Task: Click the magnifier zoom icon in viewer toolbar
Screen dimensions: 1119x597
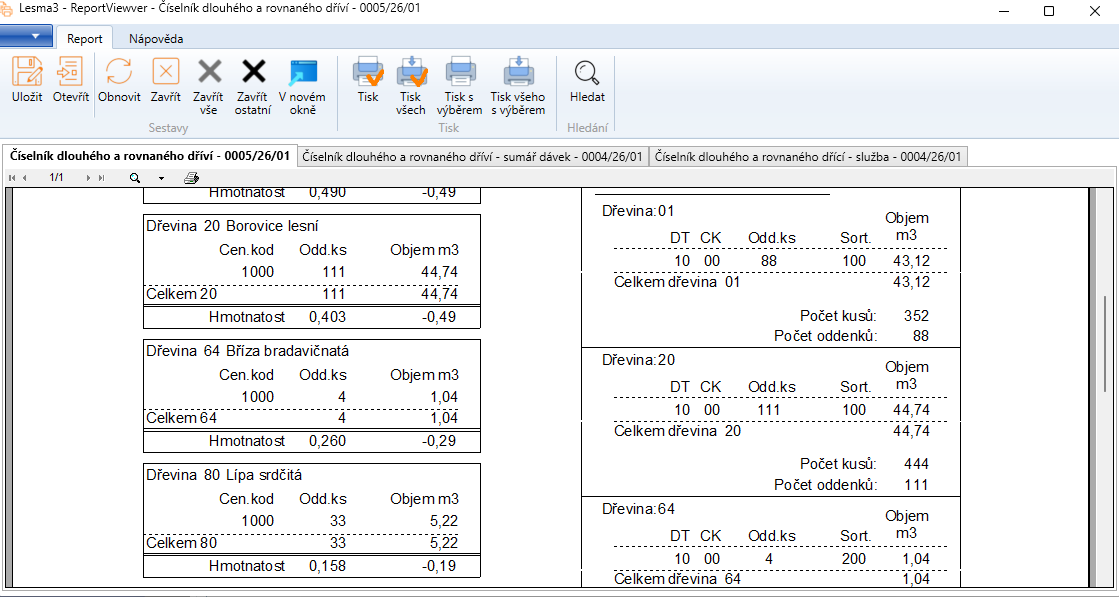Action: (x=135, y=178)
